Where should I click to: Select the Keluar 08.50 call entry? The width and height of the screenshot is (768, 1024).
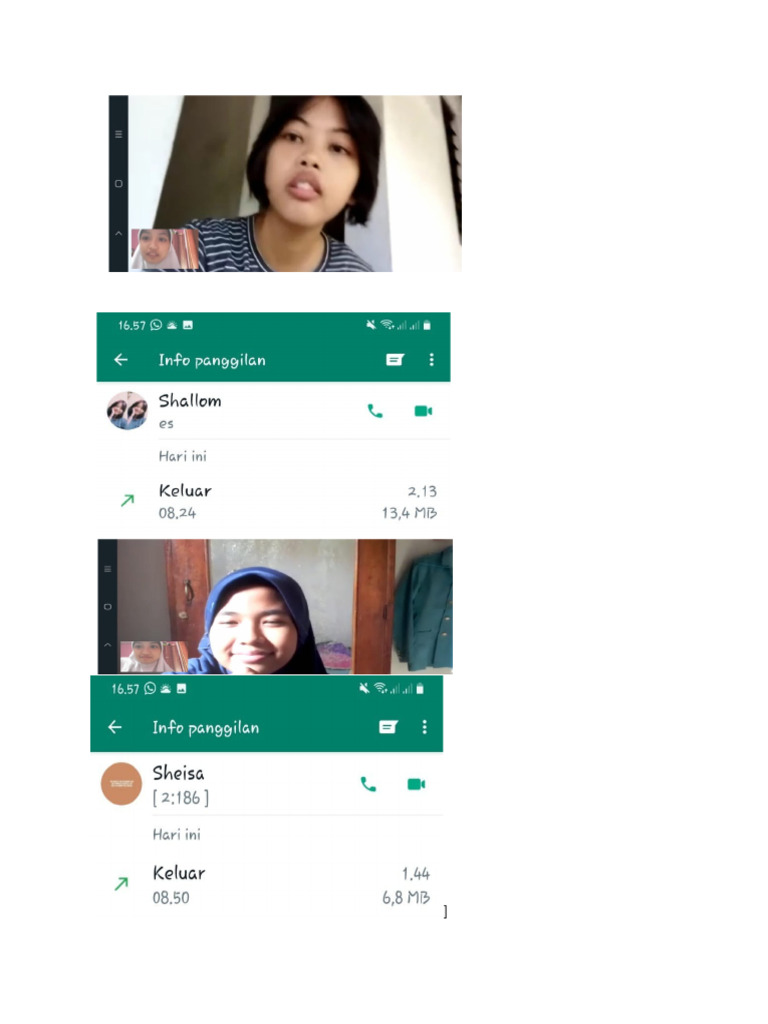(x=267, y=885)
